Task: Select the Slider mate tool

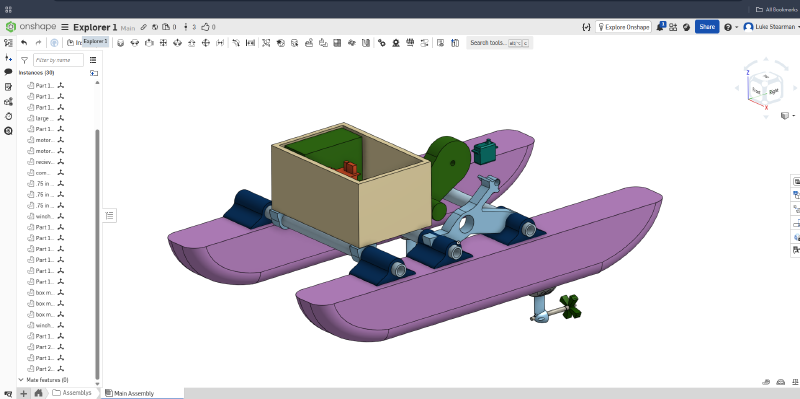Action: (x=149, y=43)
